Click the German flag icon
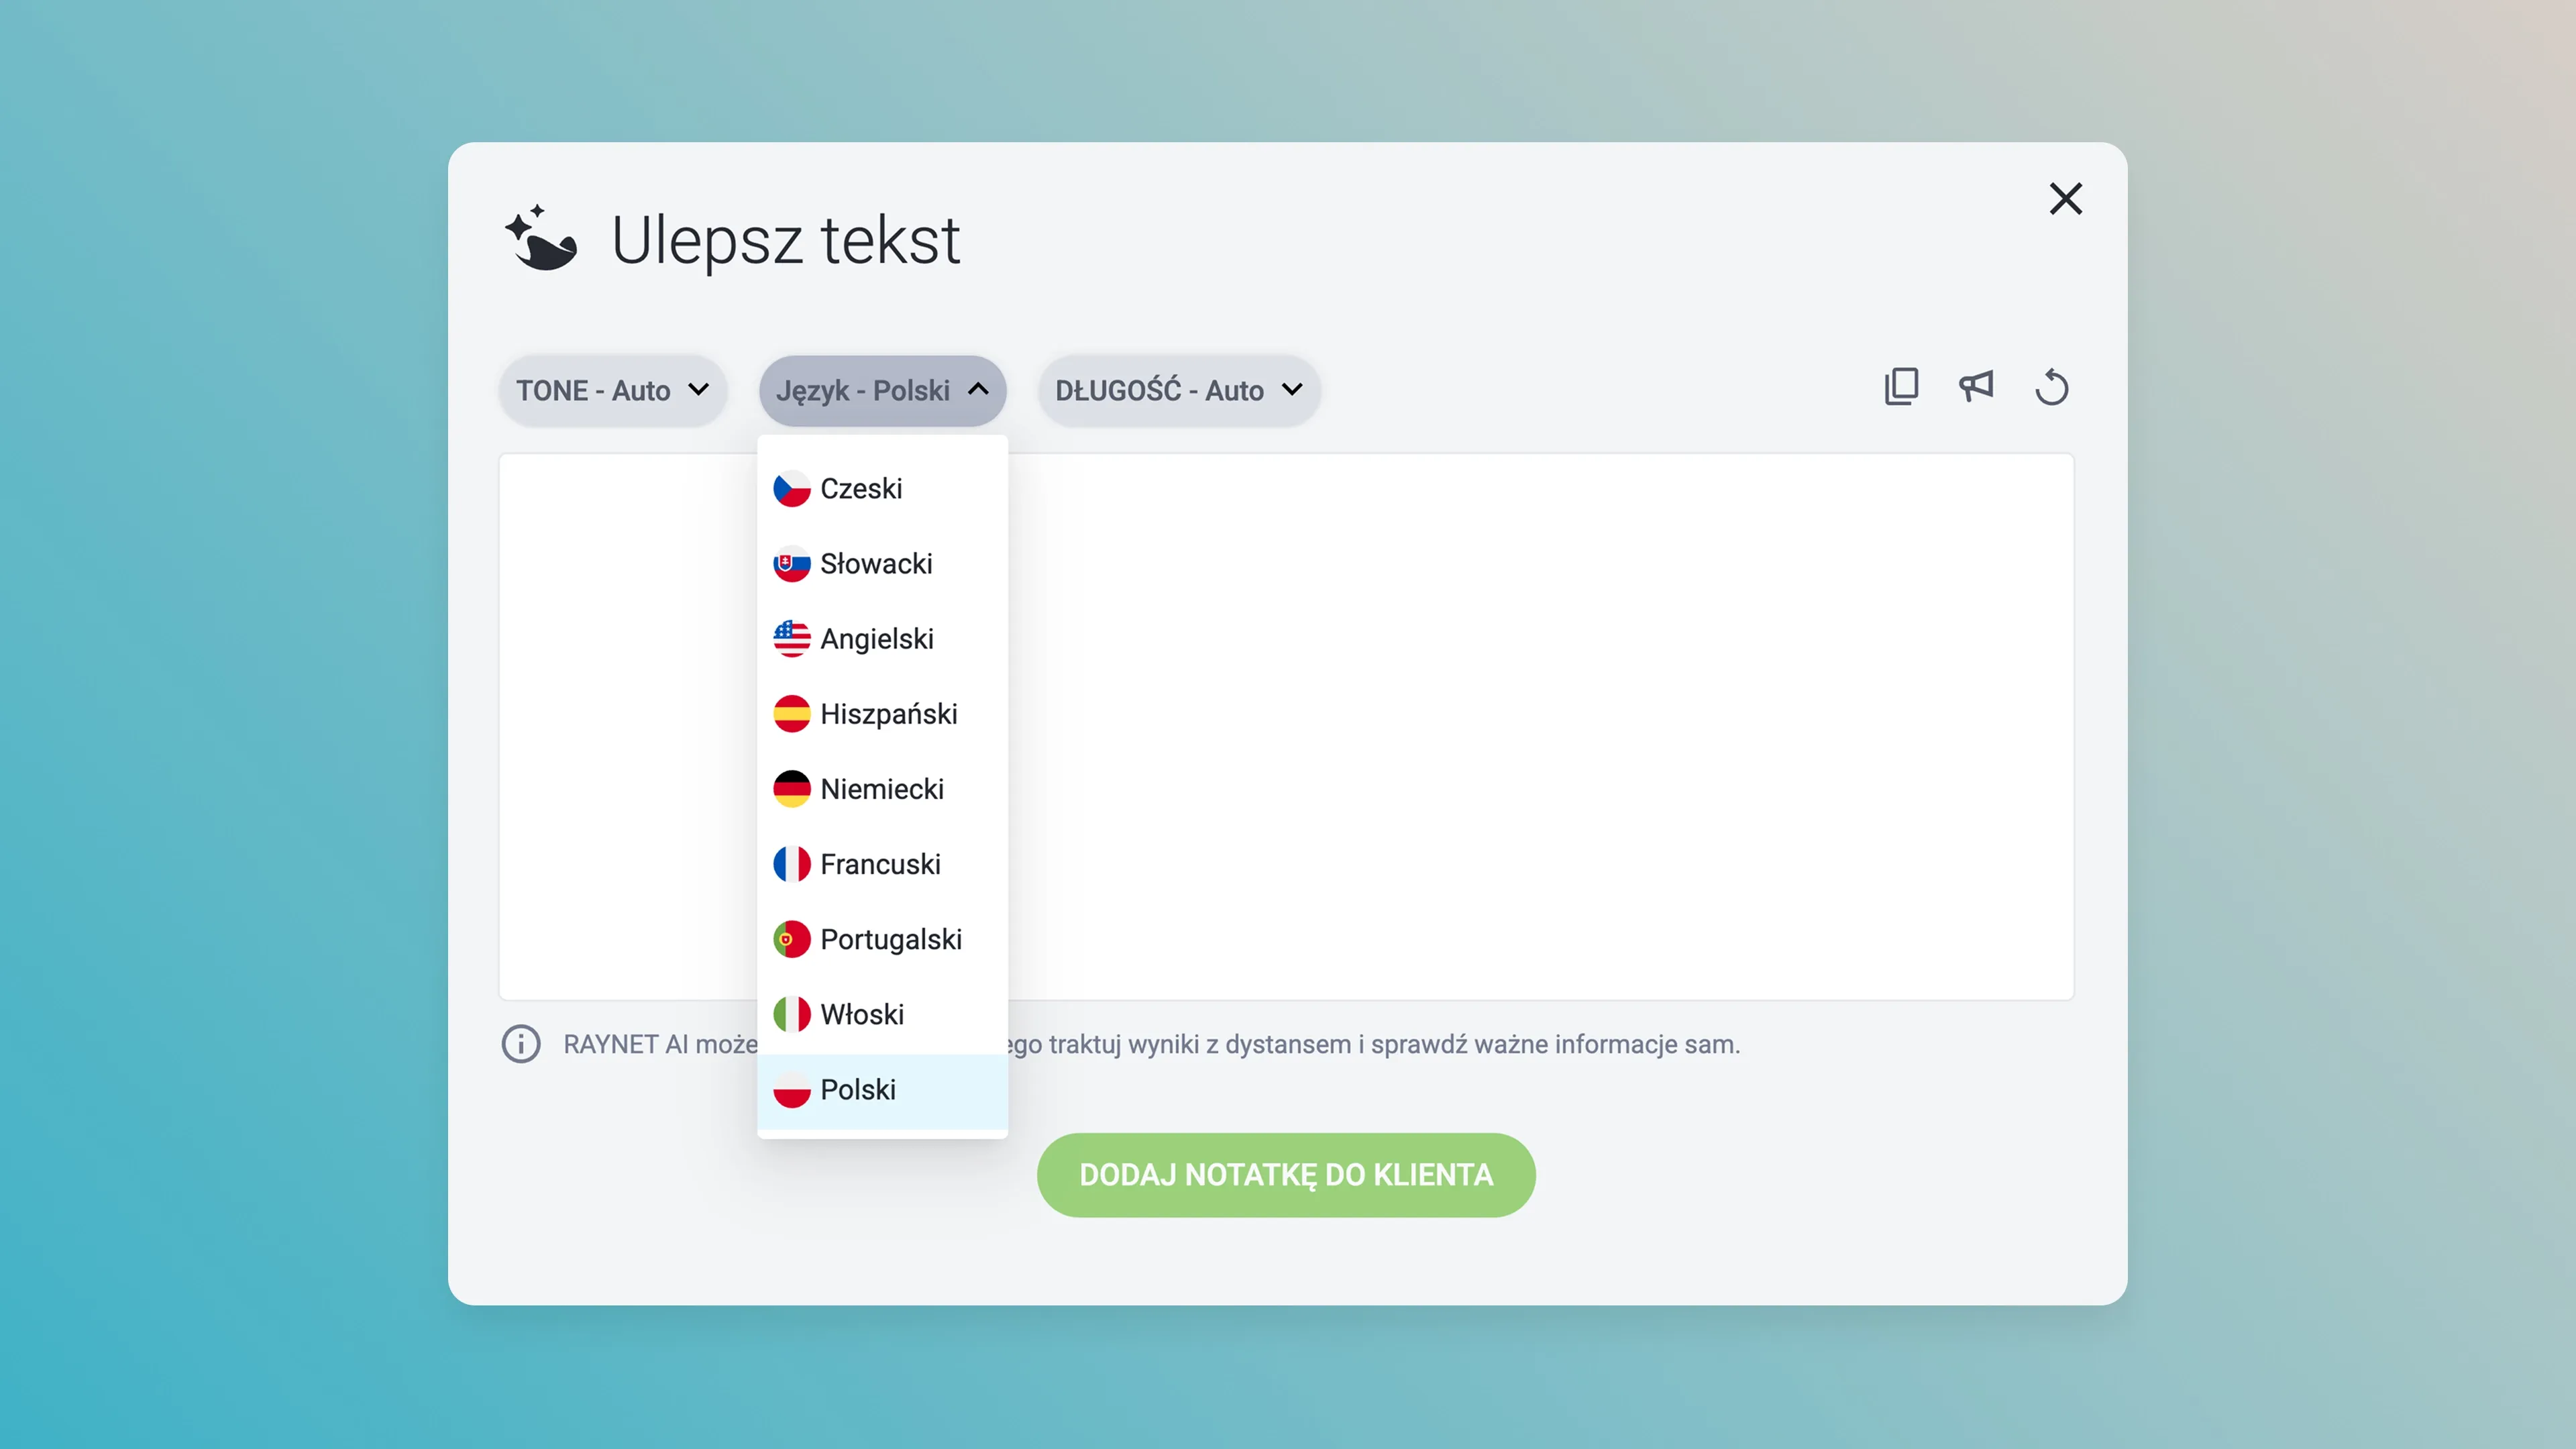Image resolution: width=2576 pixels, height=1449 pixels. 791,789
